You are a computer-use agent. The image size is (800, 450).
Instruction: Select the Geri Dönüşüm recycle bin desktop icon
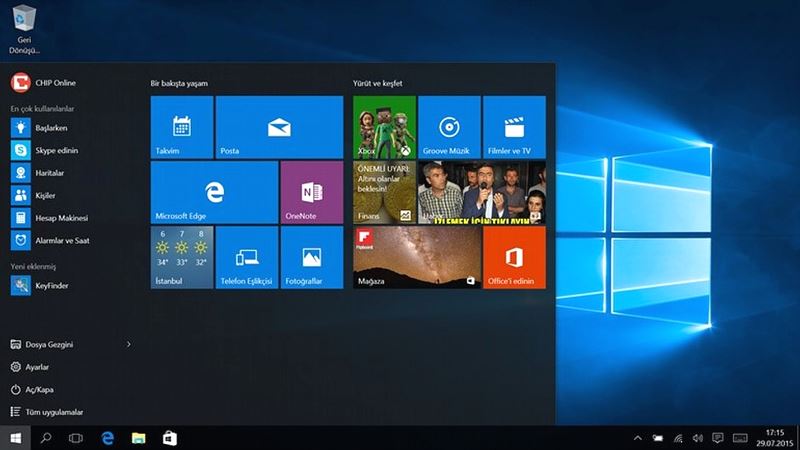(24, 29)
